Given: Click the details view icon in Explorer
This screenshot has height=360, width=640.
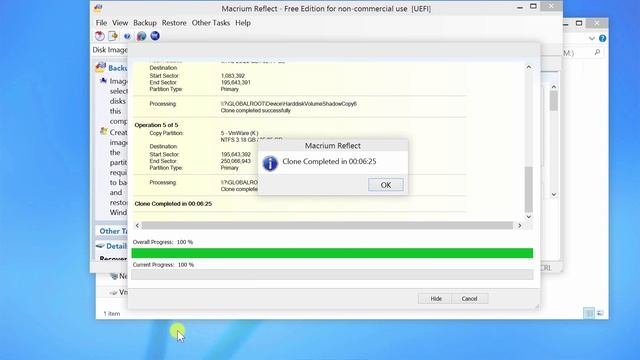Looking at the screenshot, I should [589, 313].
